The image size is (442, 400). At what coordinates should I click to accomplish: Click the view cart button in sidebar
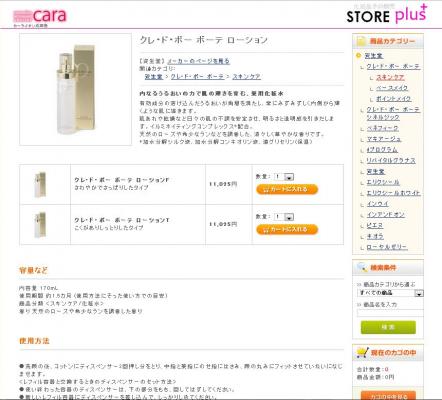[388, 396]
